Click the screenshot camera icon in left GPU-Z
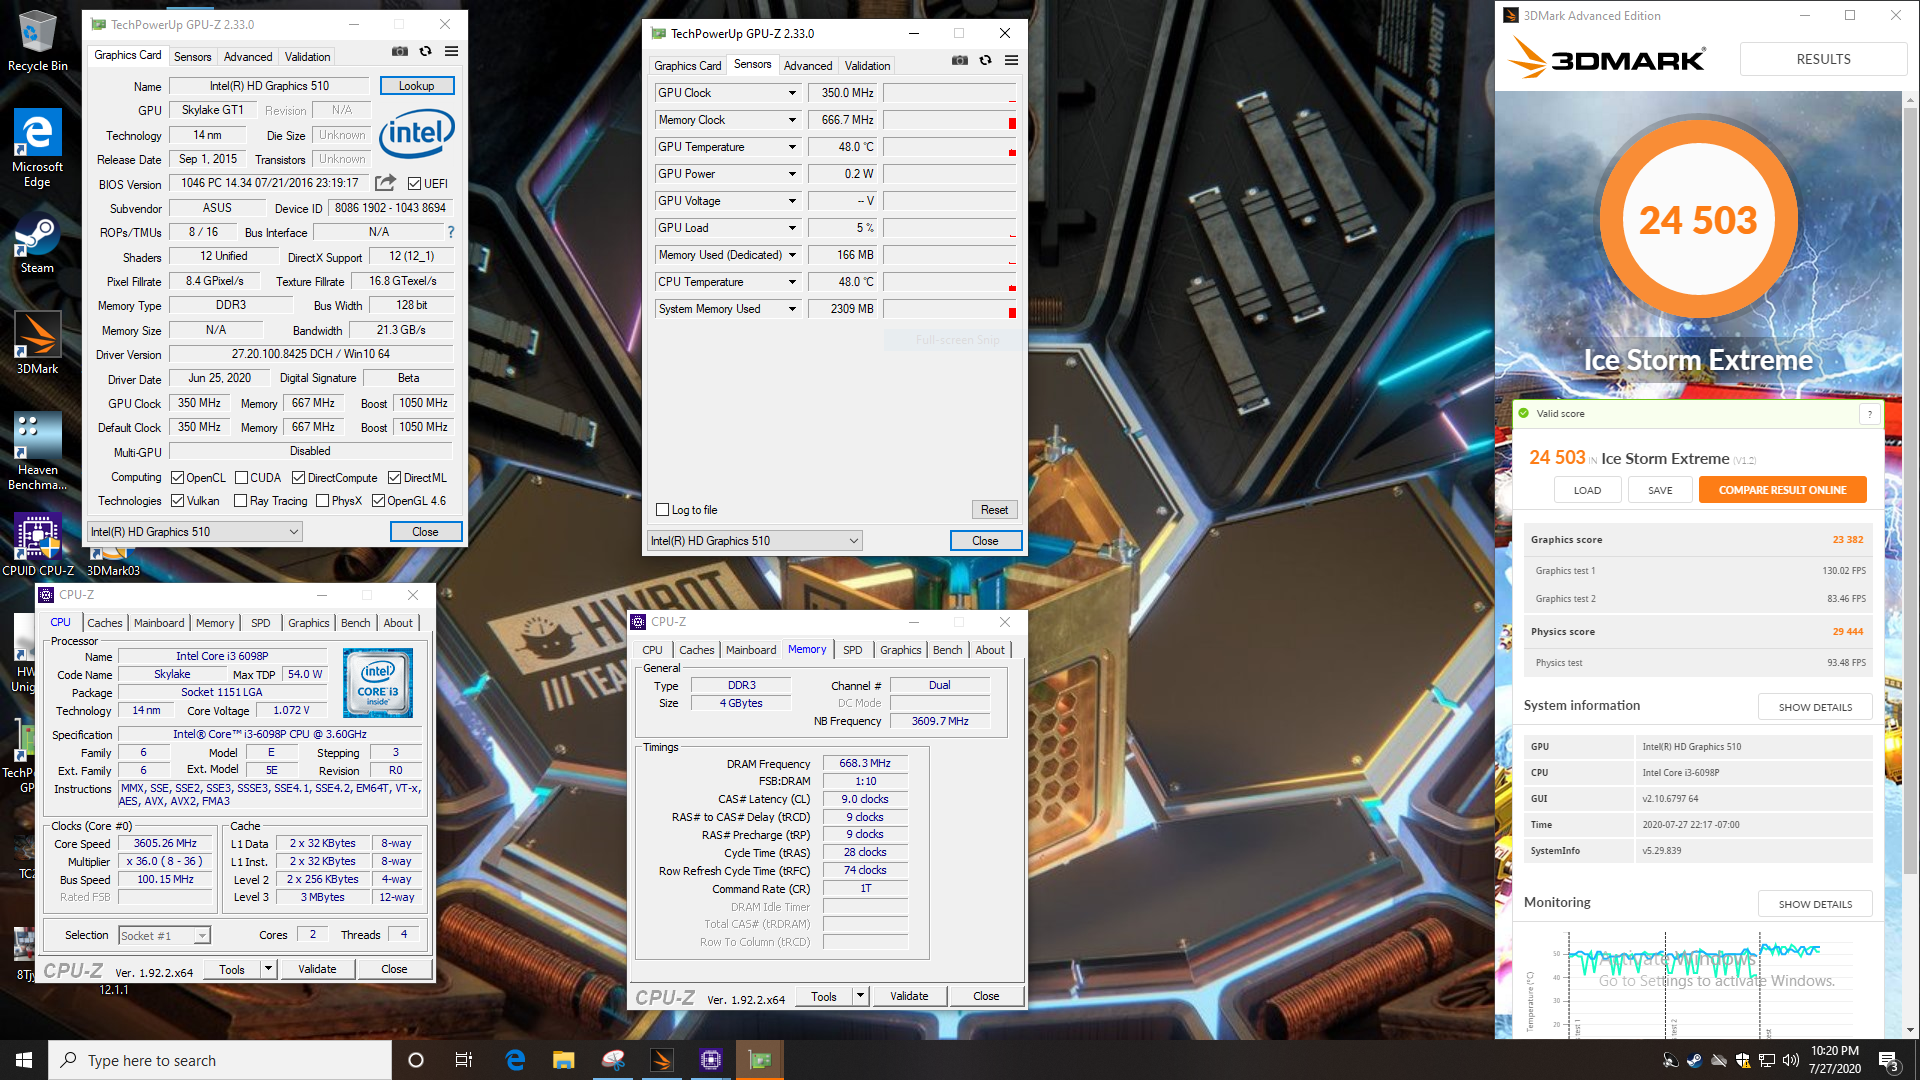 click(x=400, y=51)
